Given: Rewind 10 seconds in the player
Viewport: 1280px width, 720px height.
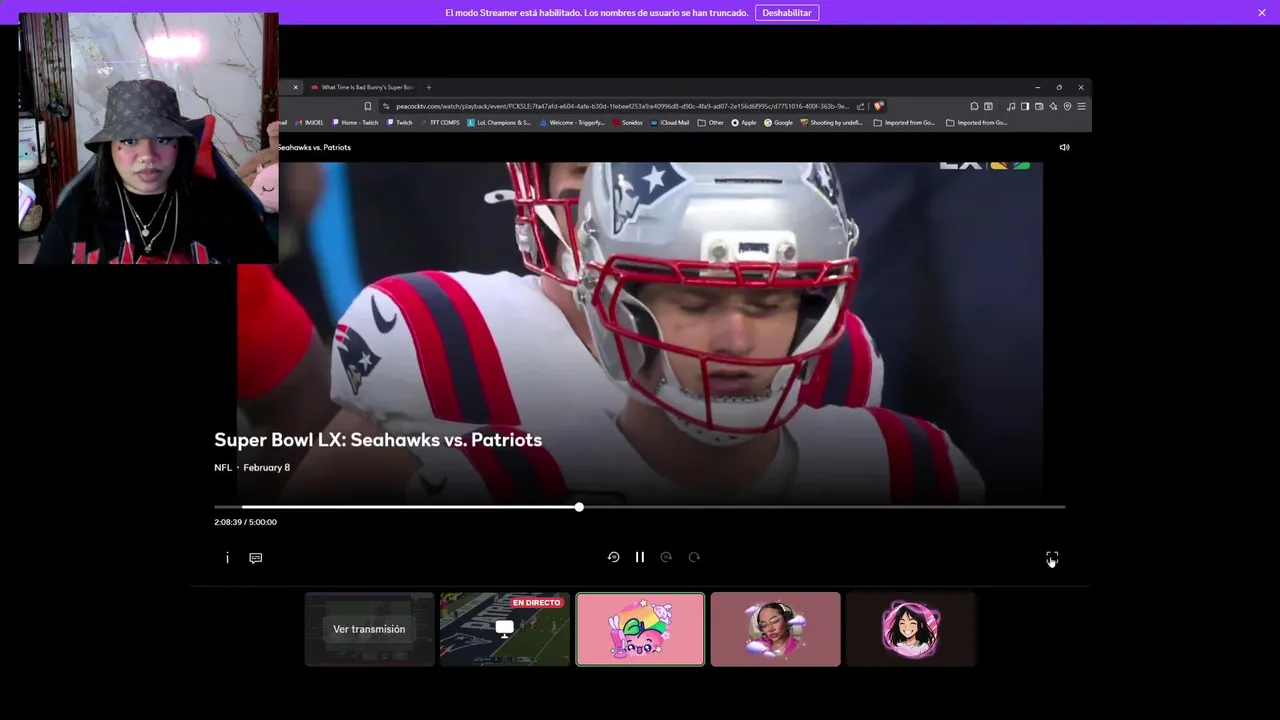Looking at the screenshot, I should tap(613, 557).
